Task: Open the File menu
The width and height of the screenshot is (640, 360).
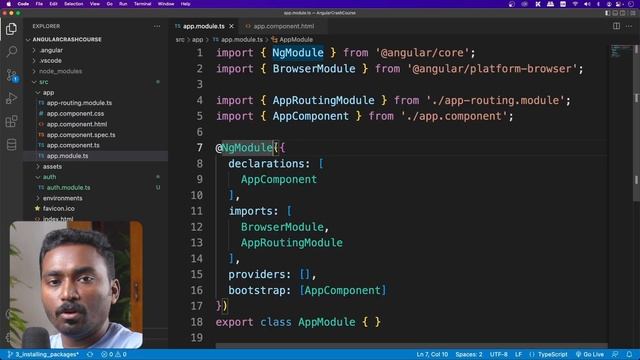Action: tap(39, 4)
